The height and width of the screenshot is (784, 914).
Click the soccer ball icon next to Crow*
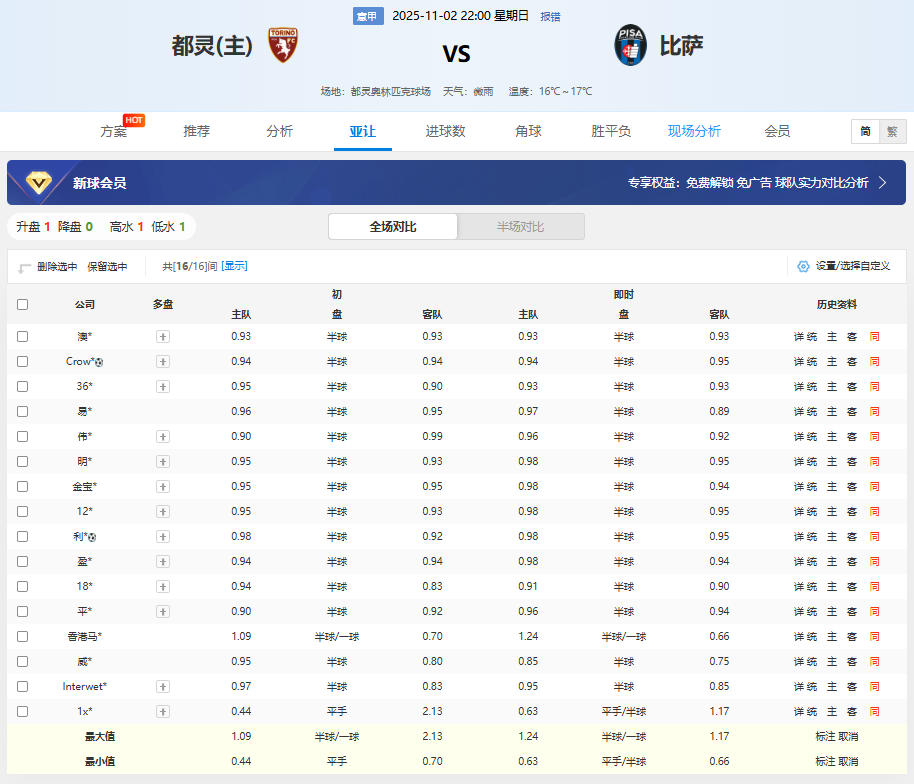(99, 362)
